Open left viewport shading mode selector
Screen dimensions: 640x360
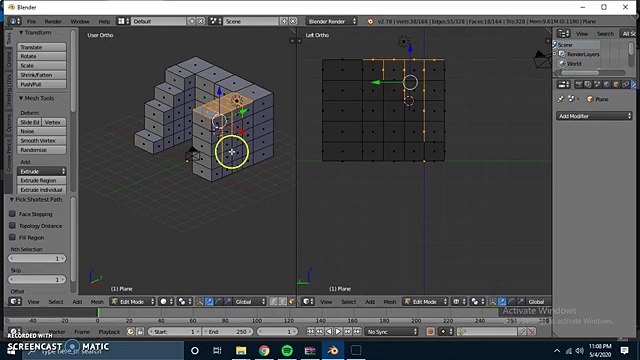[166, 302]
